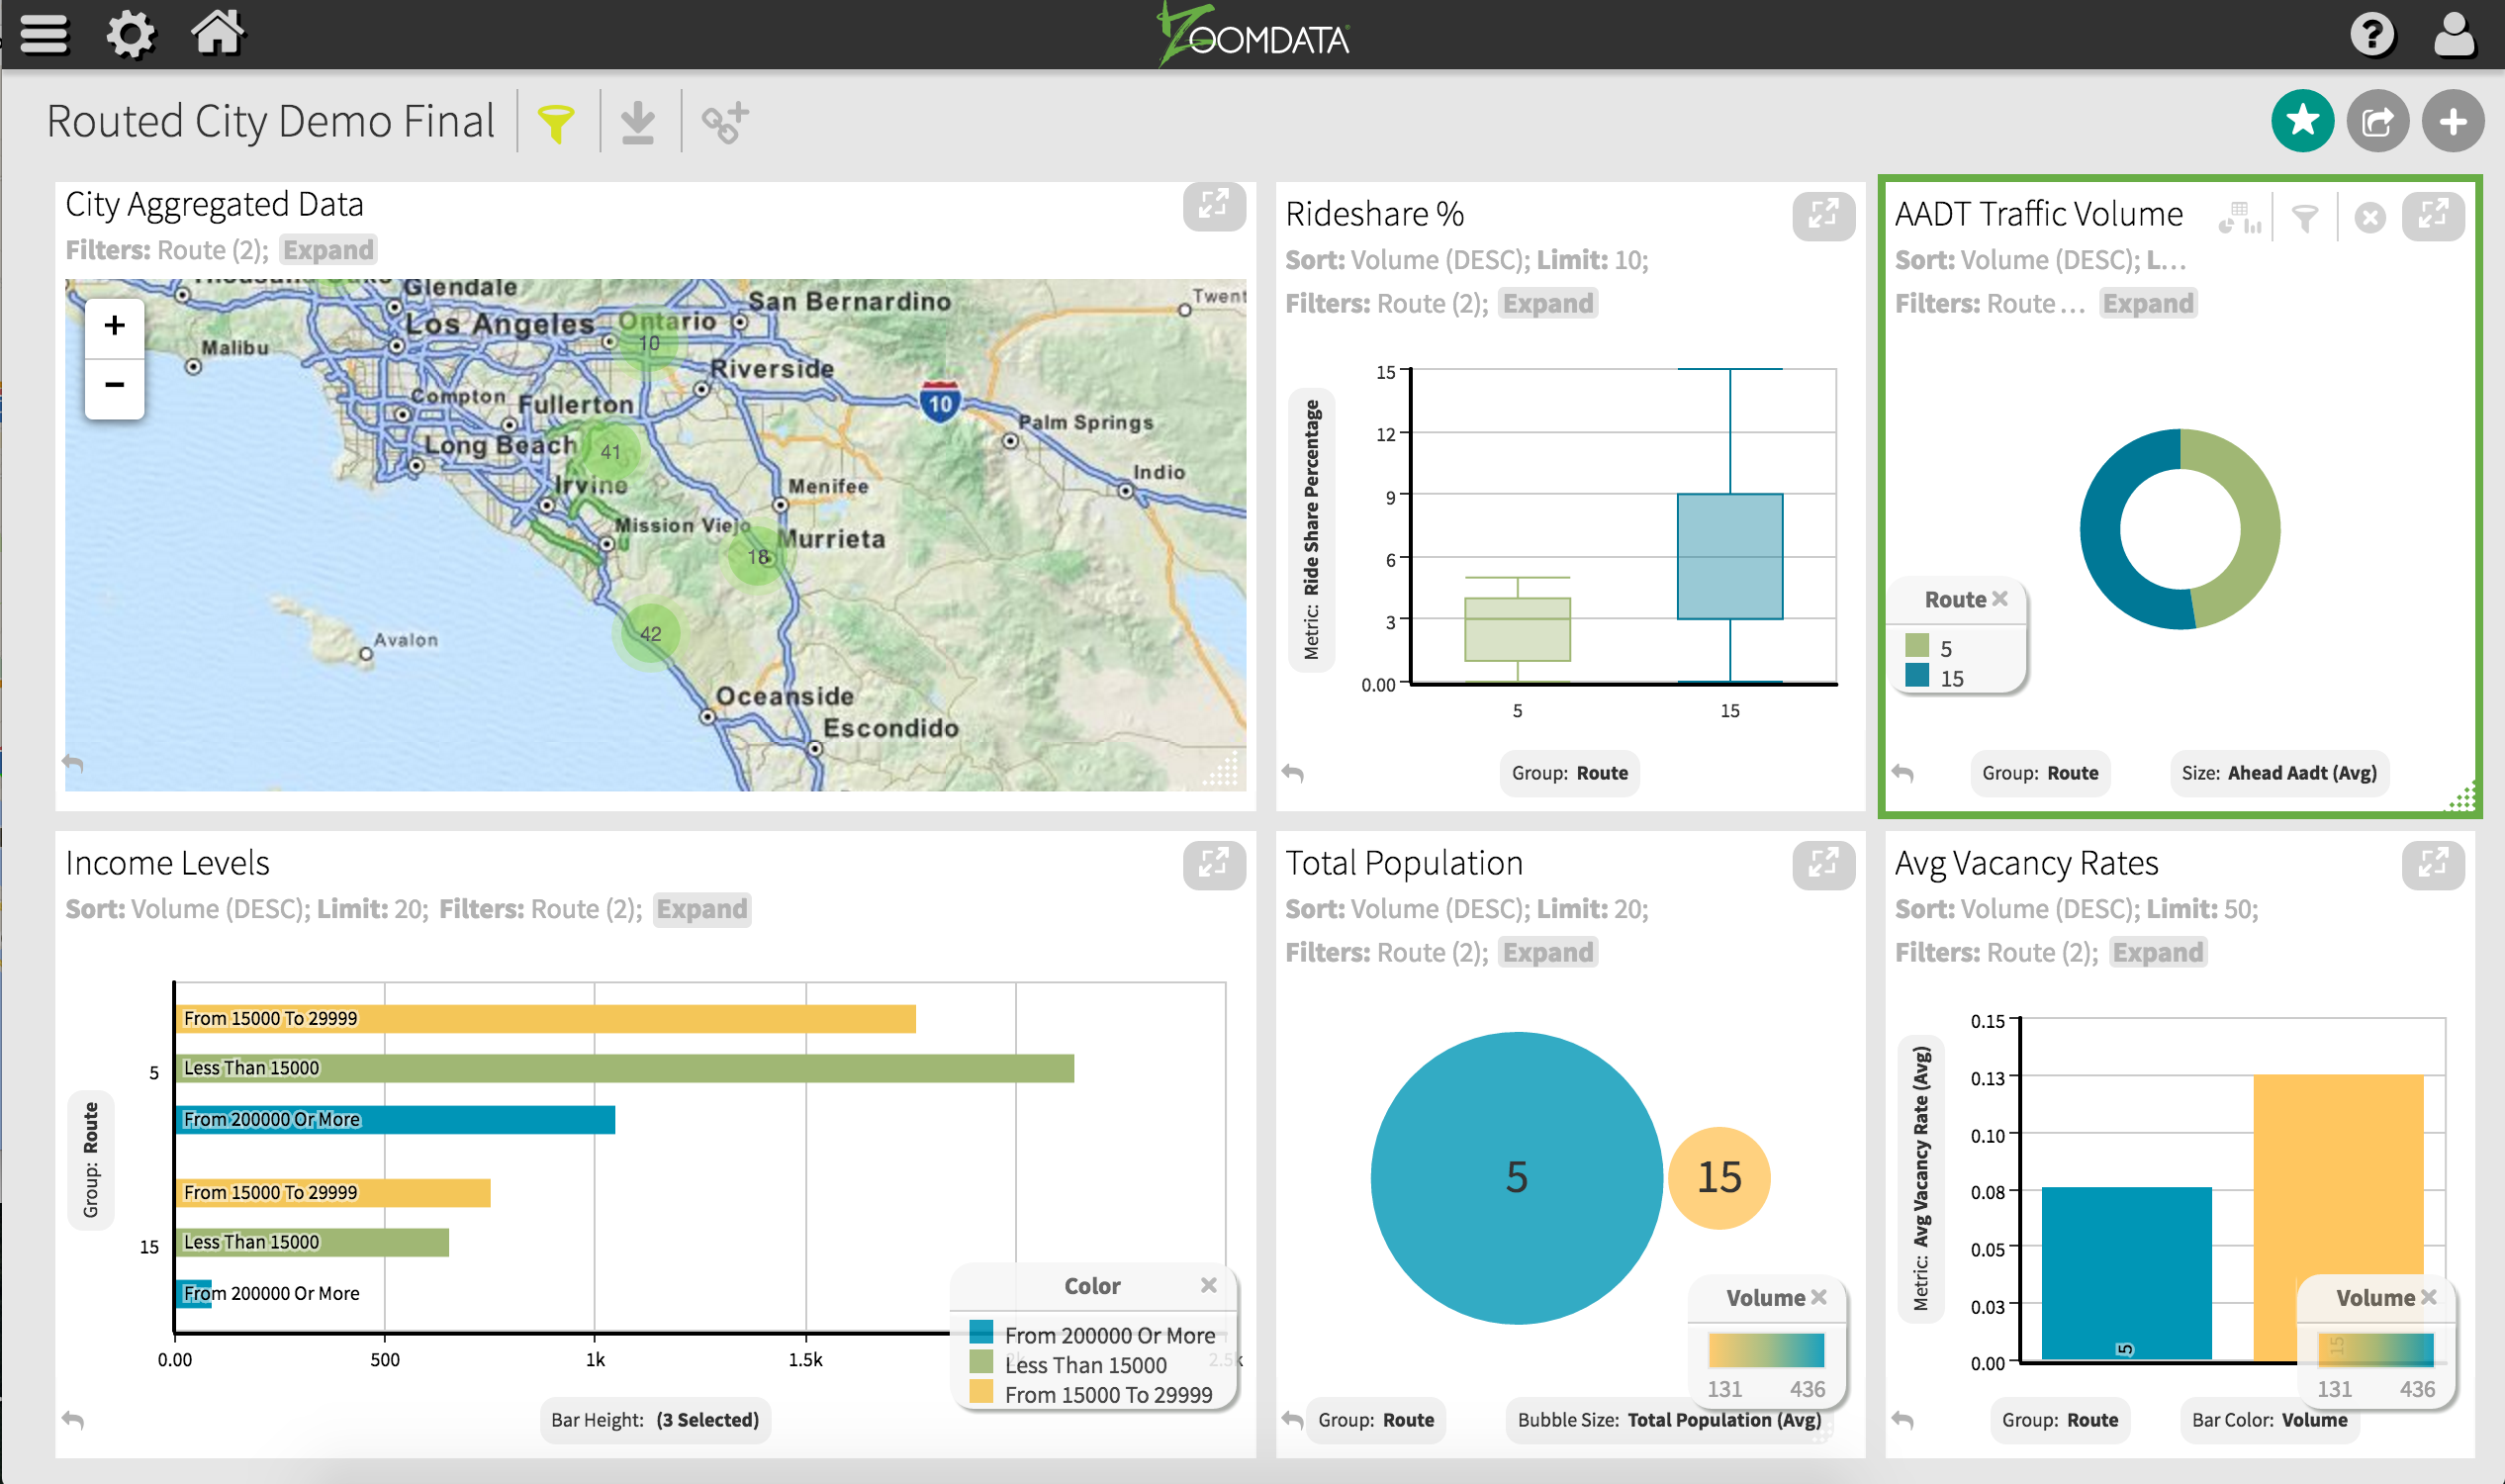Zoom in on the city map
This screenshot has height=1484, width=2505.
(115, 326)
